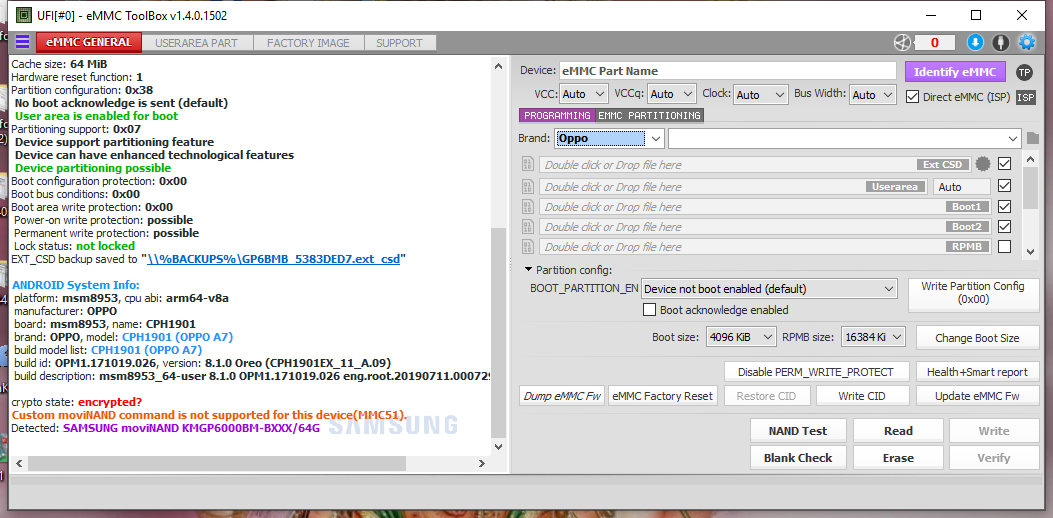The width and height of the screenshot is (1053, 518).
Task: Click the file icon of Ext CSD row
Action: point(528,165)
